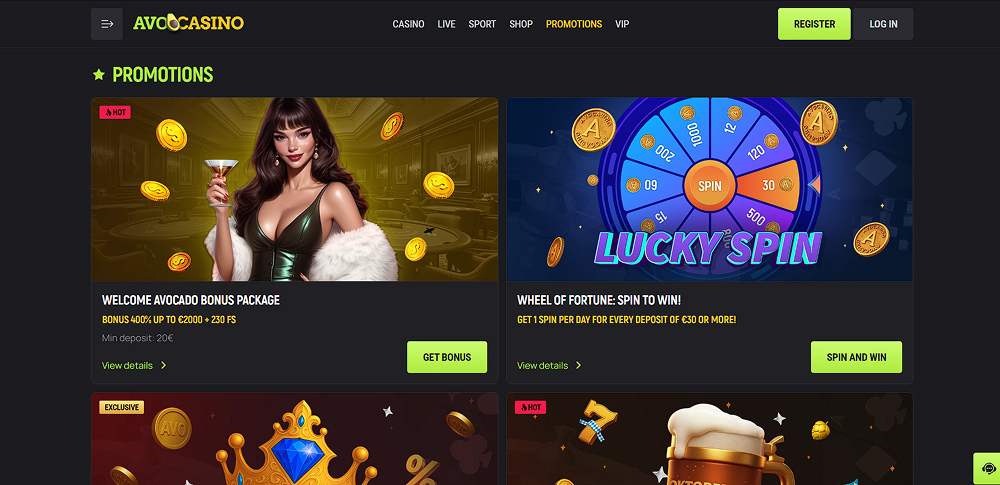Open the Casino menu item
This screenshot has height=485, width=1000.
pyautogui.click(x=408, y=24)
